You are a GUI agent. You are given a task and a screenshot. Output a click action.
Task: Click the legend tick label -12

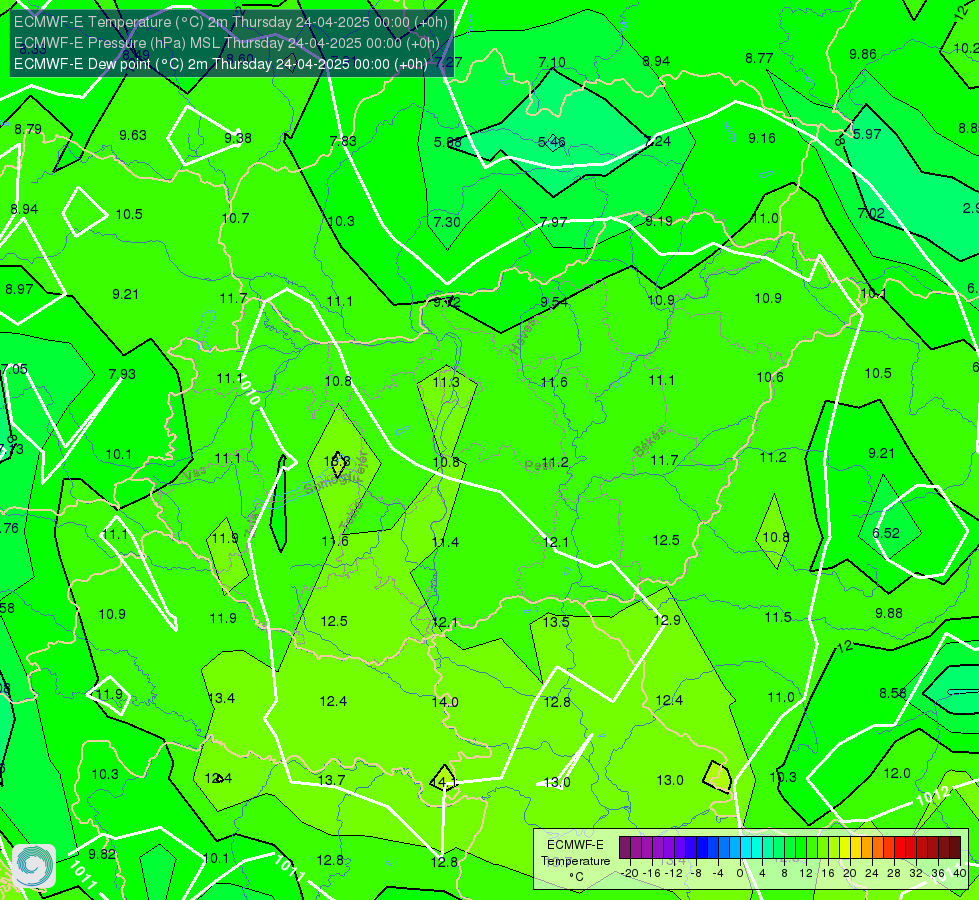[674, 873]
